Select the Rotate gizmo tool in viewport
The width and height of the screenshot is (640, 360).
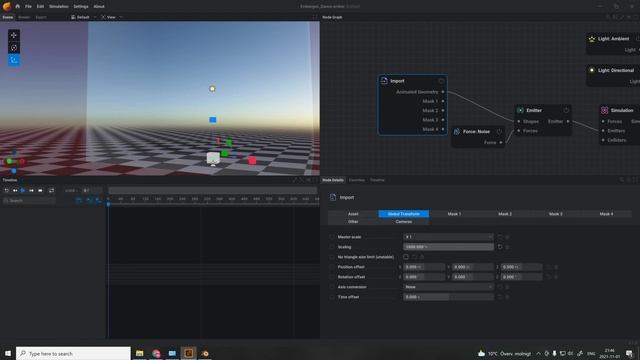pyautogui.click(x=14, y=48)
